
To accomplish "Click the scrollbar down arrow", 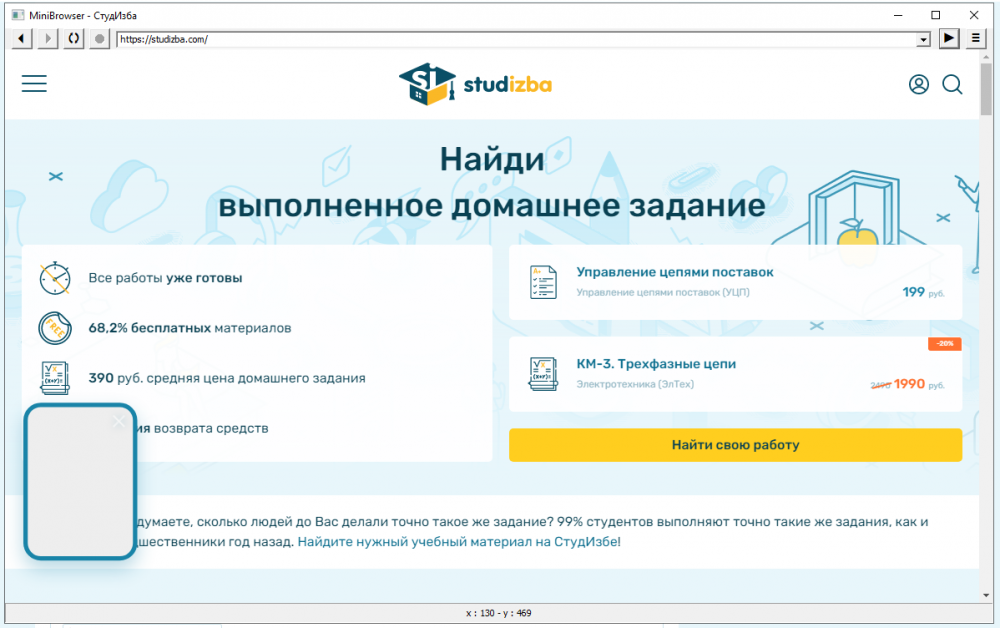I will 986,595.
